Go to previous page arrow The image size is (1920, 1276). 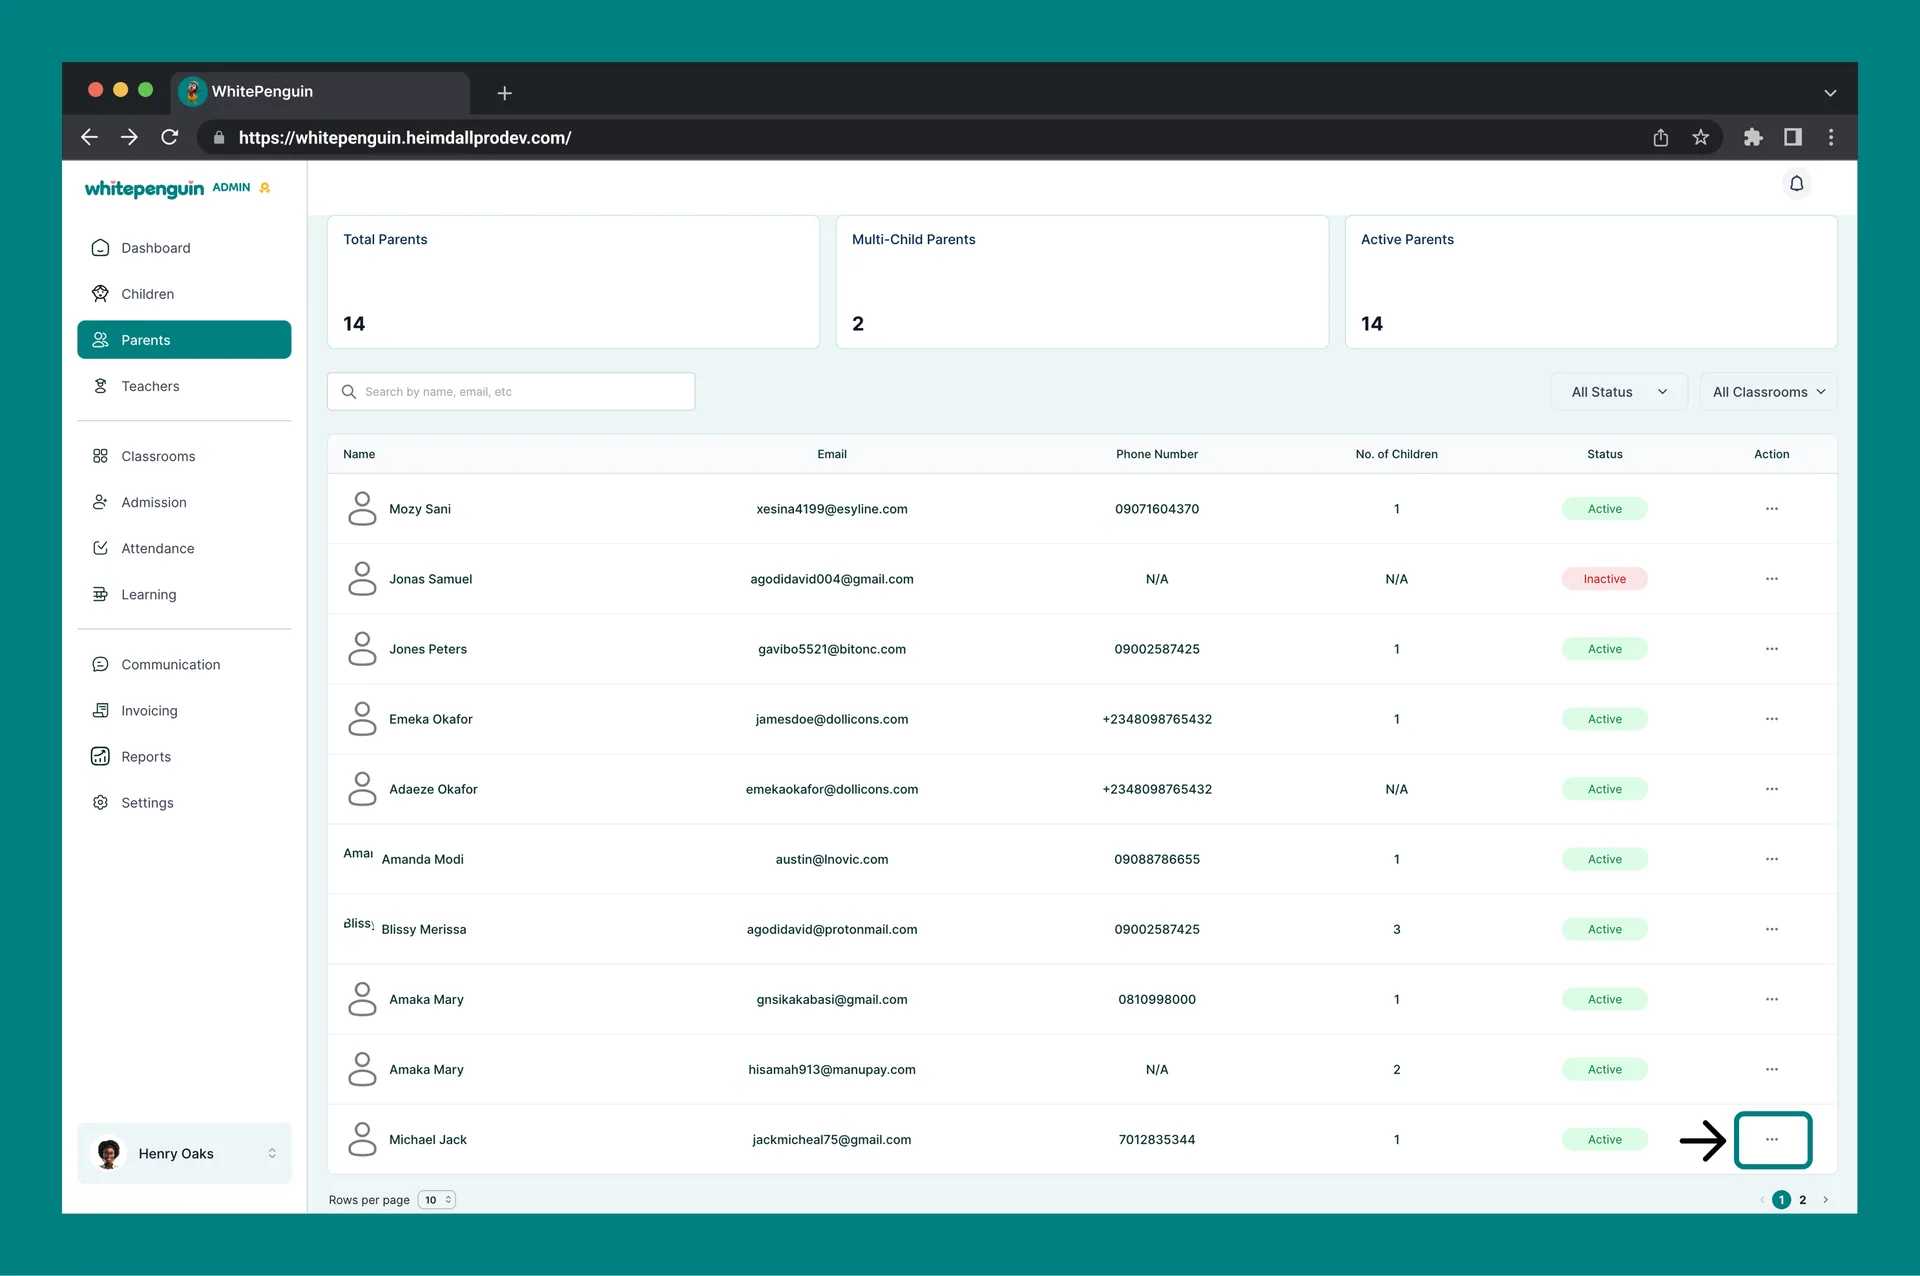coord(1762,1200)
